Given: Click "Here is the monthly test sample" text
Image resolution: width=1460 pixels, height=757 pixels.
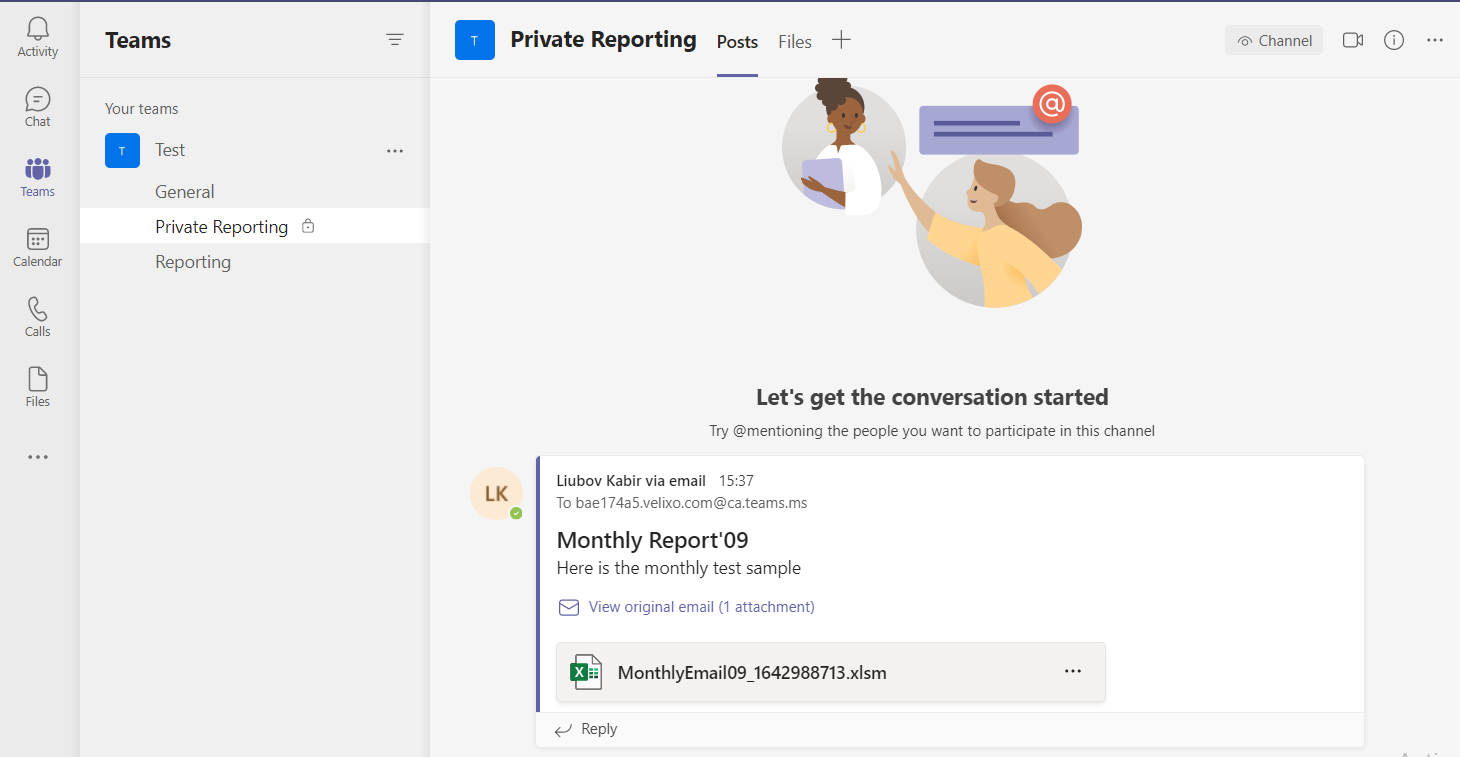Looking at the screenshot, I should tap(679, 568).
